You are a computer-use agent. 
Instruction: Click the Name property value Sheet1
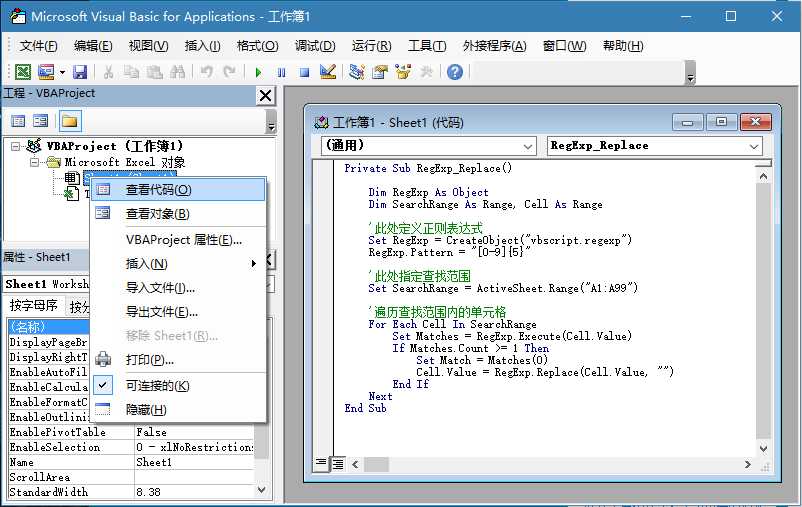point(194,462)
